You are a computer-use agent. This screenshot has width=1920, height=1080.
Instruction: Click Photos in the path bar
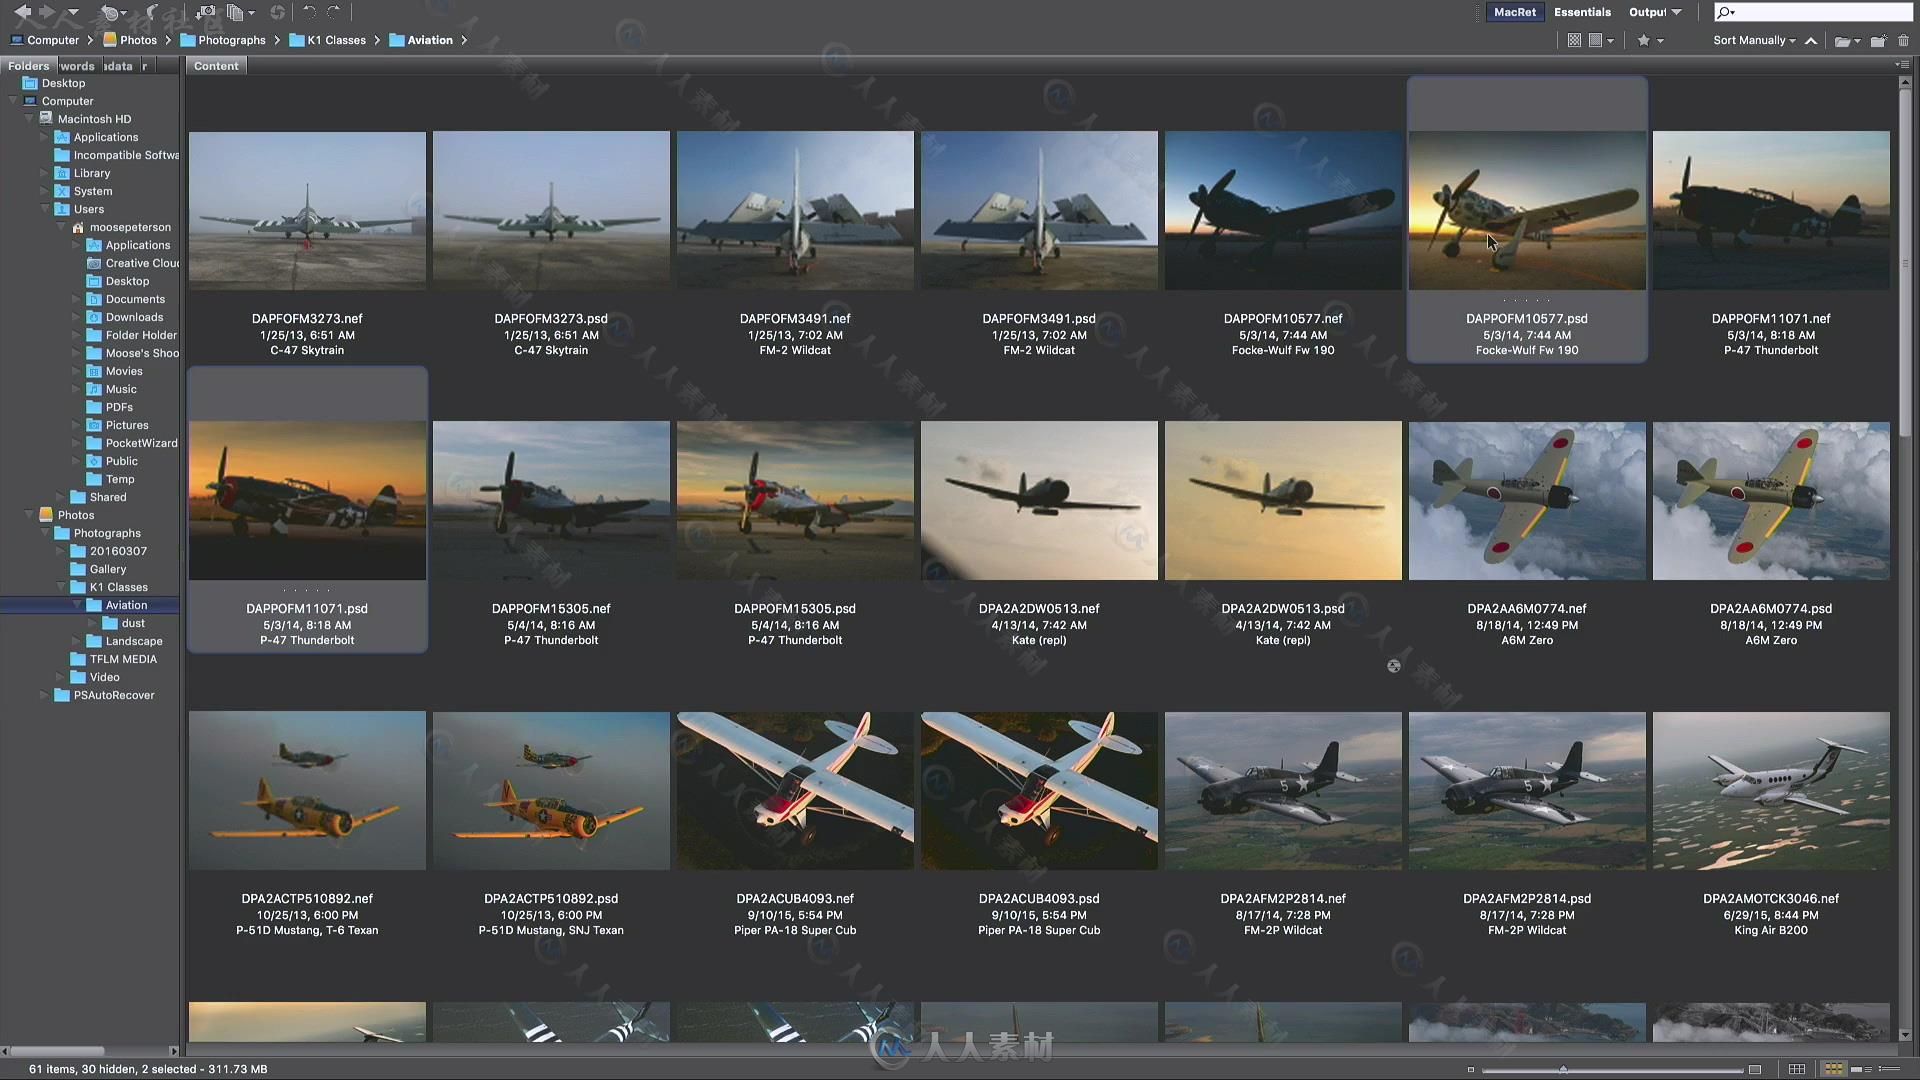pos(130,40)
